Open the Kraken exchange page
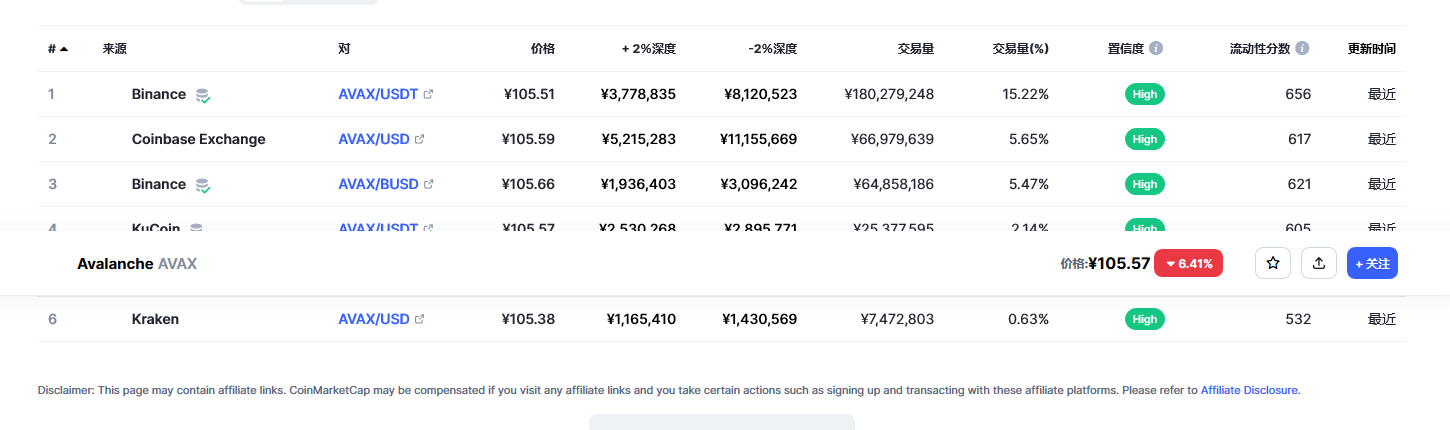The width and height of the screenshot is (1450, 430). pyautogui.click(x=155, y=319)
